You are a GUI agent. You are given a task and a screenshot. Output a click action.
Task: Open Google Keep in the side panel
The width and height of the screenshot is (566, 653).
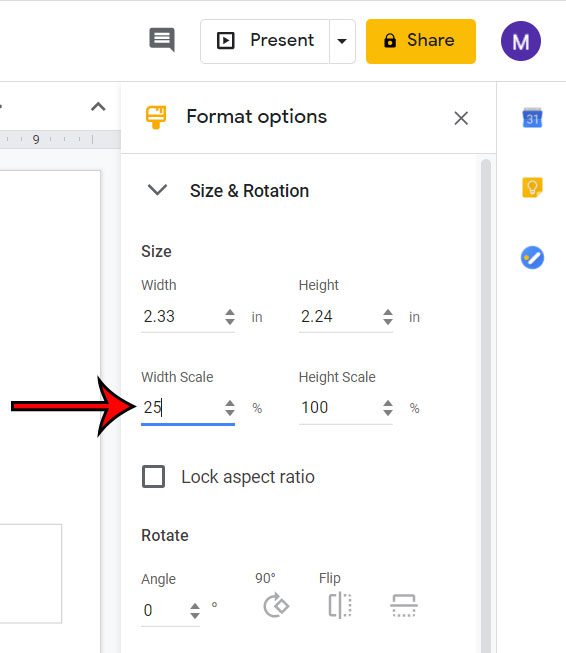point(532,187)
